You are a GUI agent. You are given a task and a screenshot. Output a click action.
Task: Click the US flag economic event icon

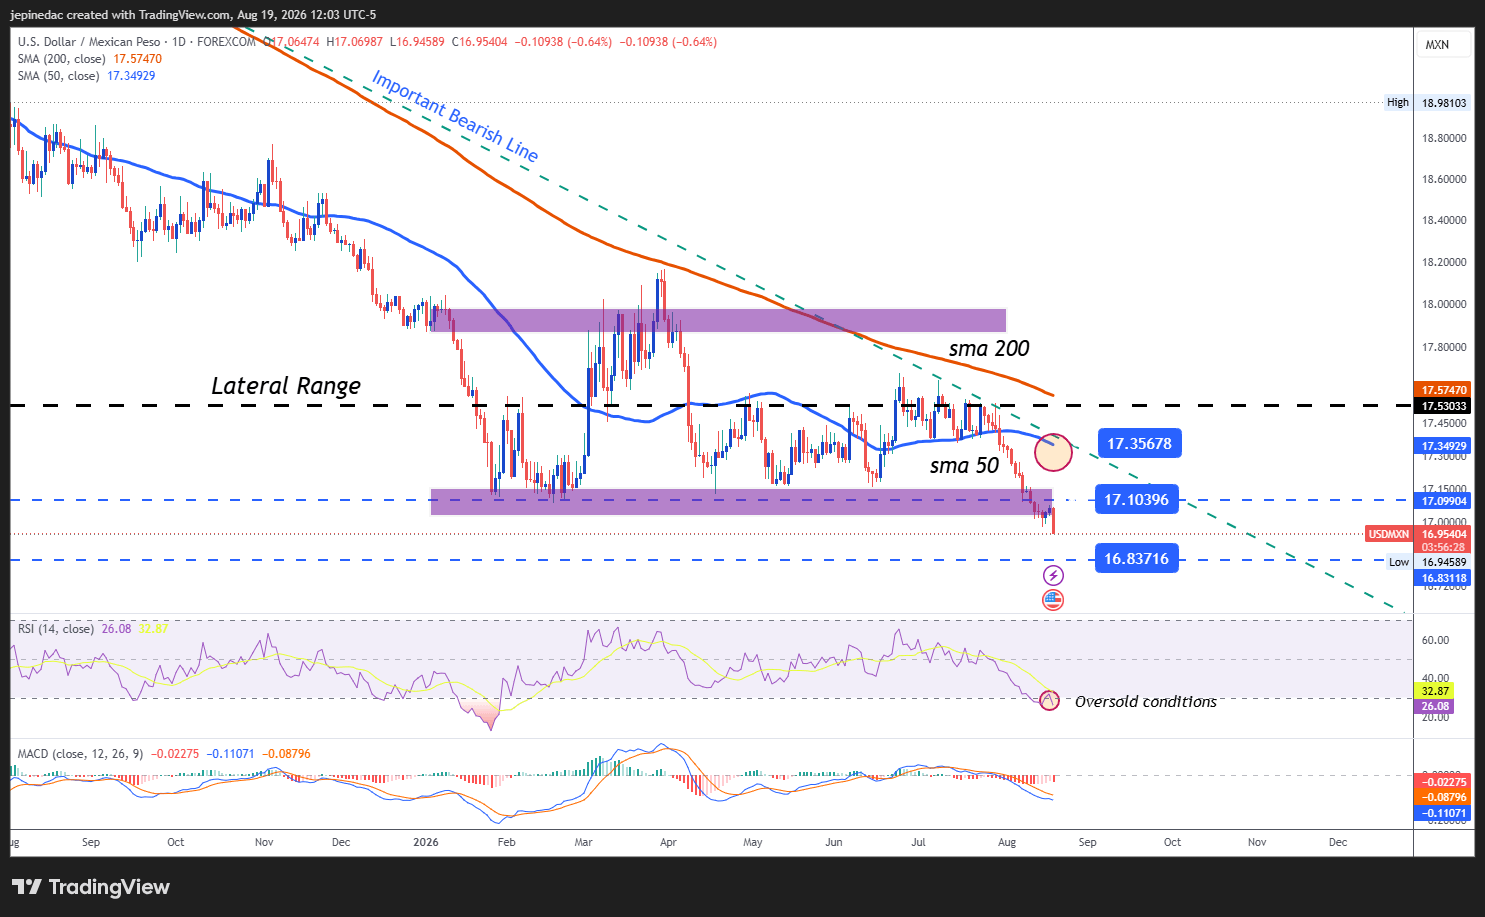(x=1053, y=600)
